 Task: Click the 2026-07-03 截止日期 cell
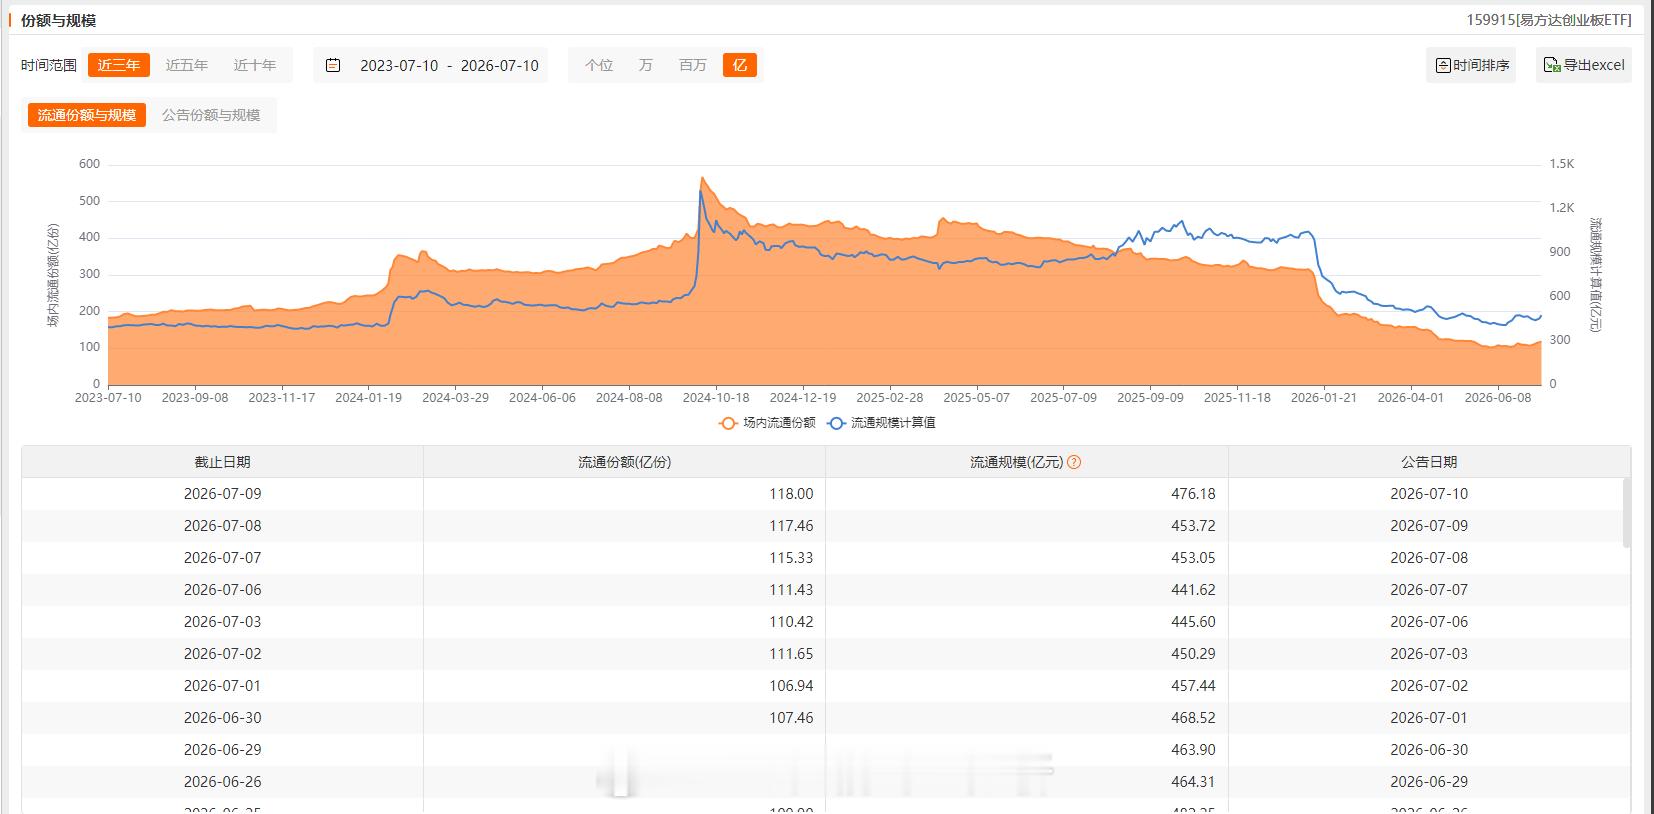pyautogui.click(x=223, y=622)
